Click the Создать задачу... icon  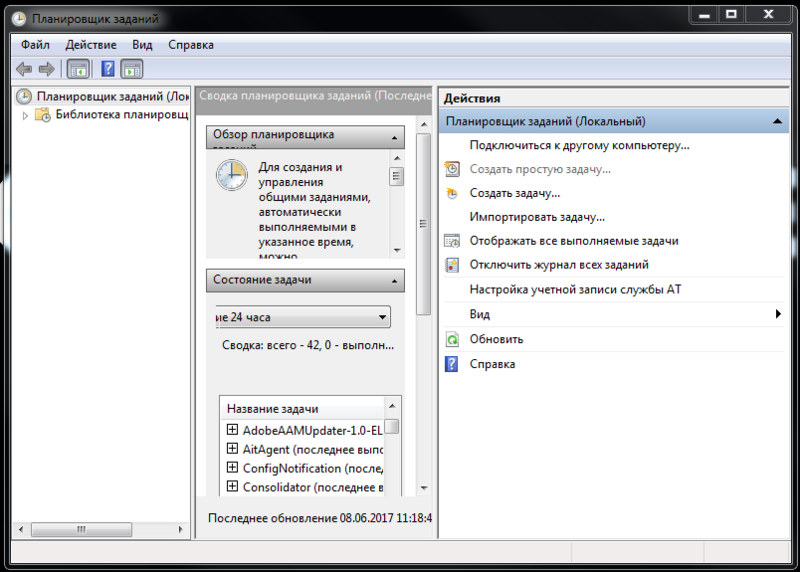click(452, 193)
